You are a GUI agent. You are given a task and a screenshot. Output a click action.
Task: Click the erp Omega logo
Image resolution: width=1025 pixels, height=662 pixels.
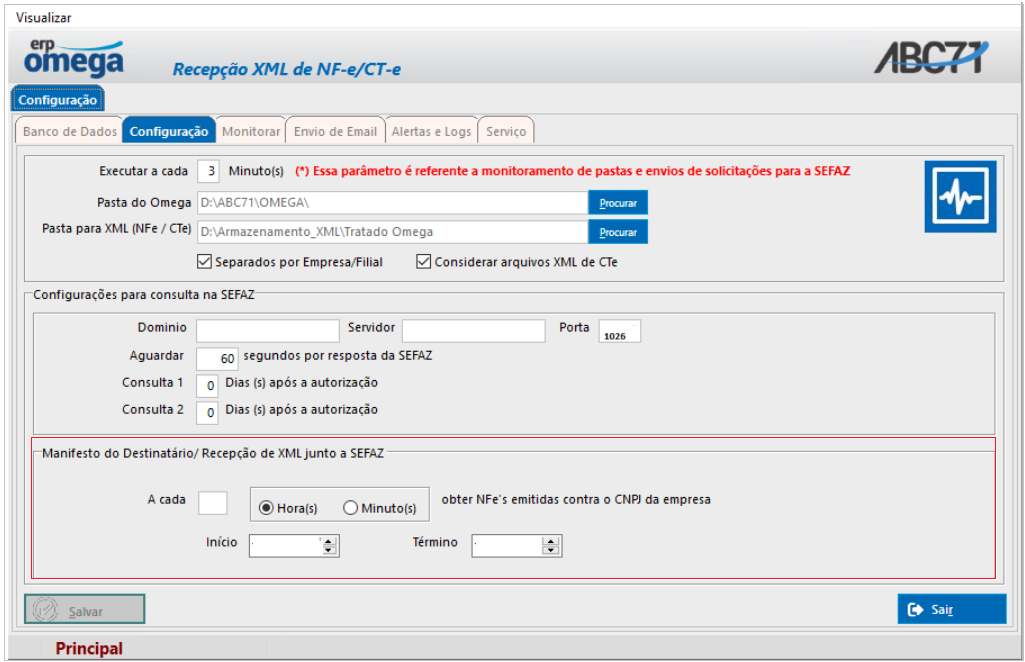coord(72,59)
